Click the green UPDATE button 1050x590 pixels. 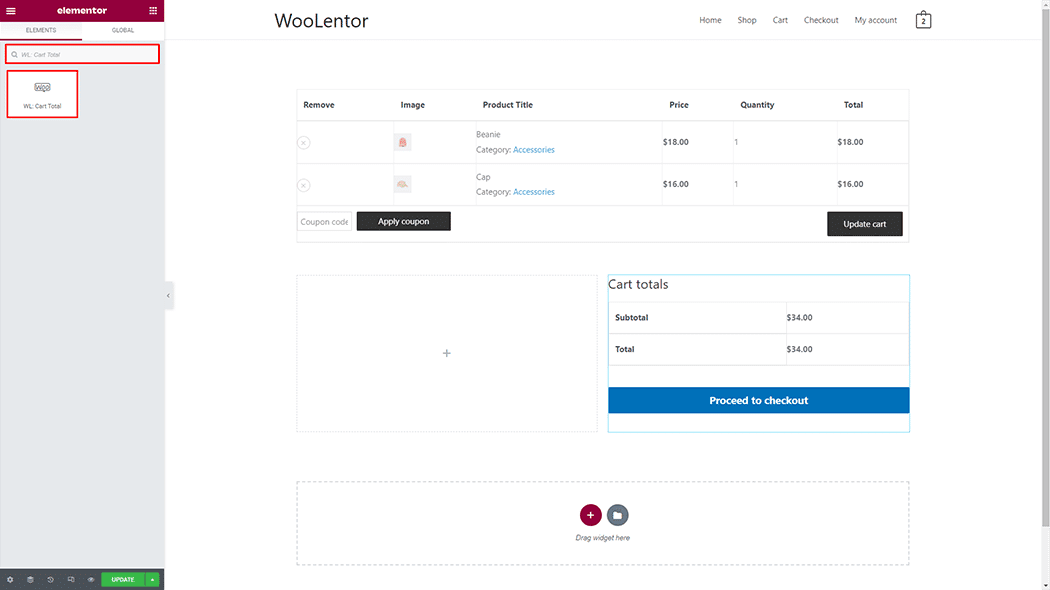click(122, 579)
